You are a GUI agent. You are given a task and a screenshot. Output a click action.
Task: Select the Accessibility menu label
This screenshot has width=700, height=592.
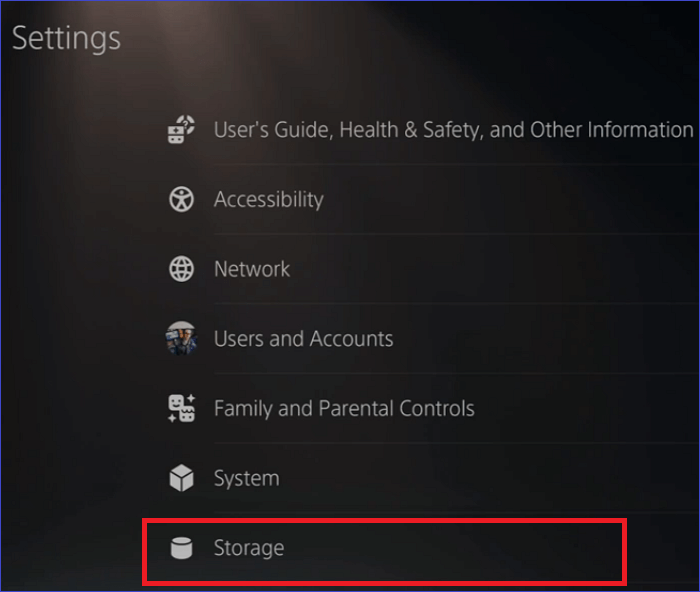268,199
